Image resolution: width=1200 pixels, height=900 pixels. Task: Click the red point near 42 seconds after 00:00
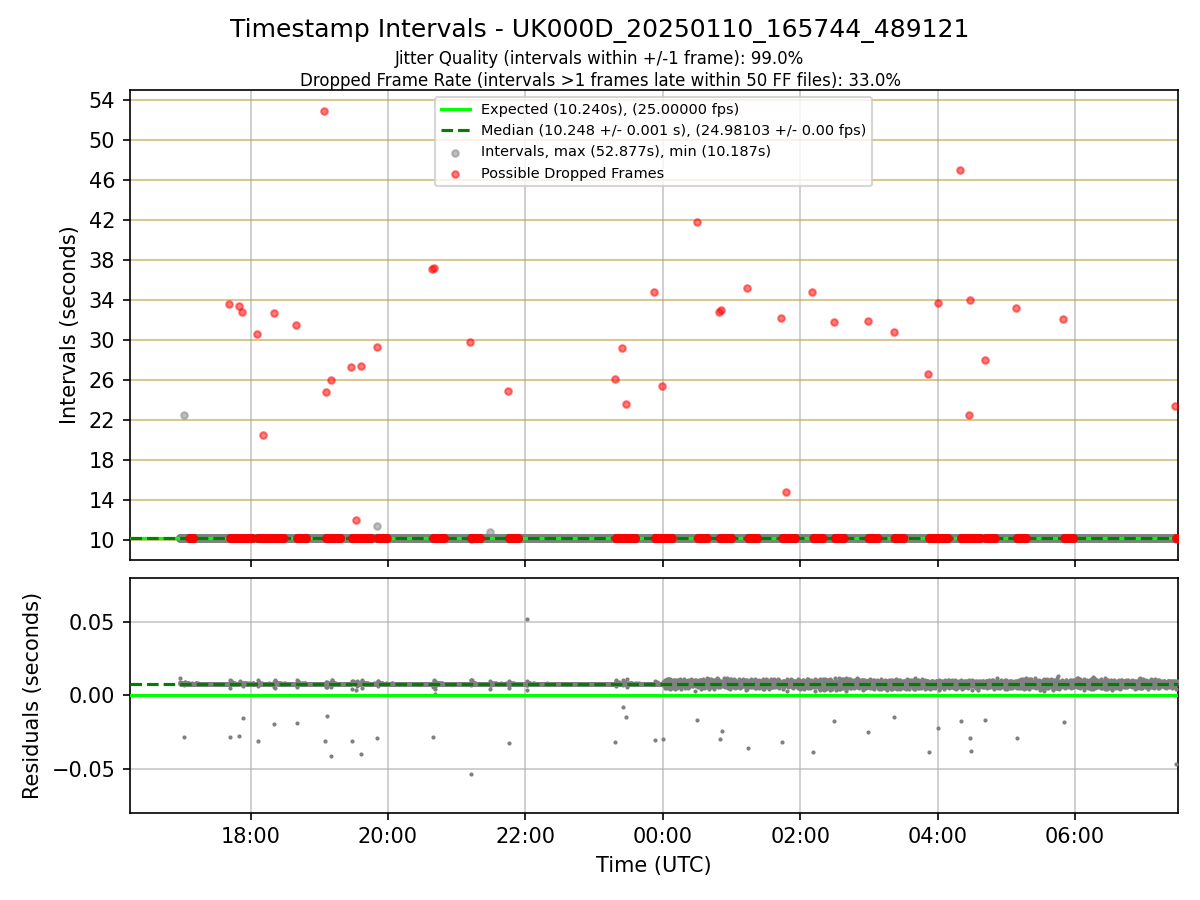[x=697, y=222]
